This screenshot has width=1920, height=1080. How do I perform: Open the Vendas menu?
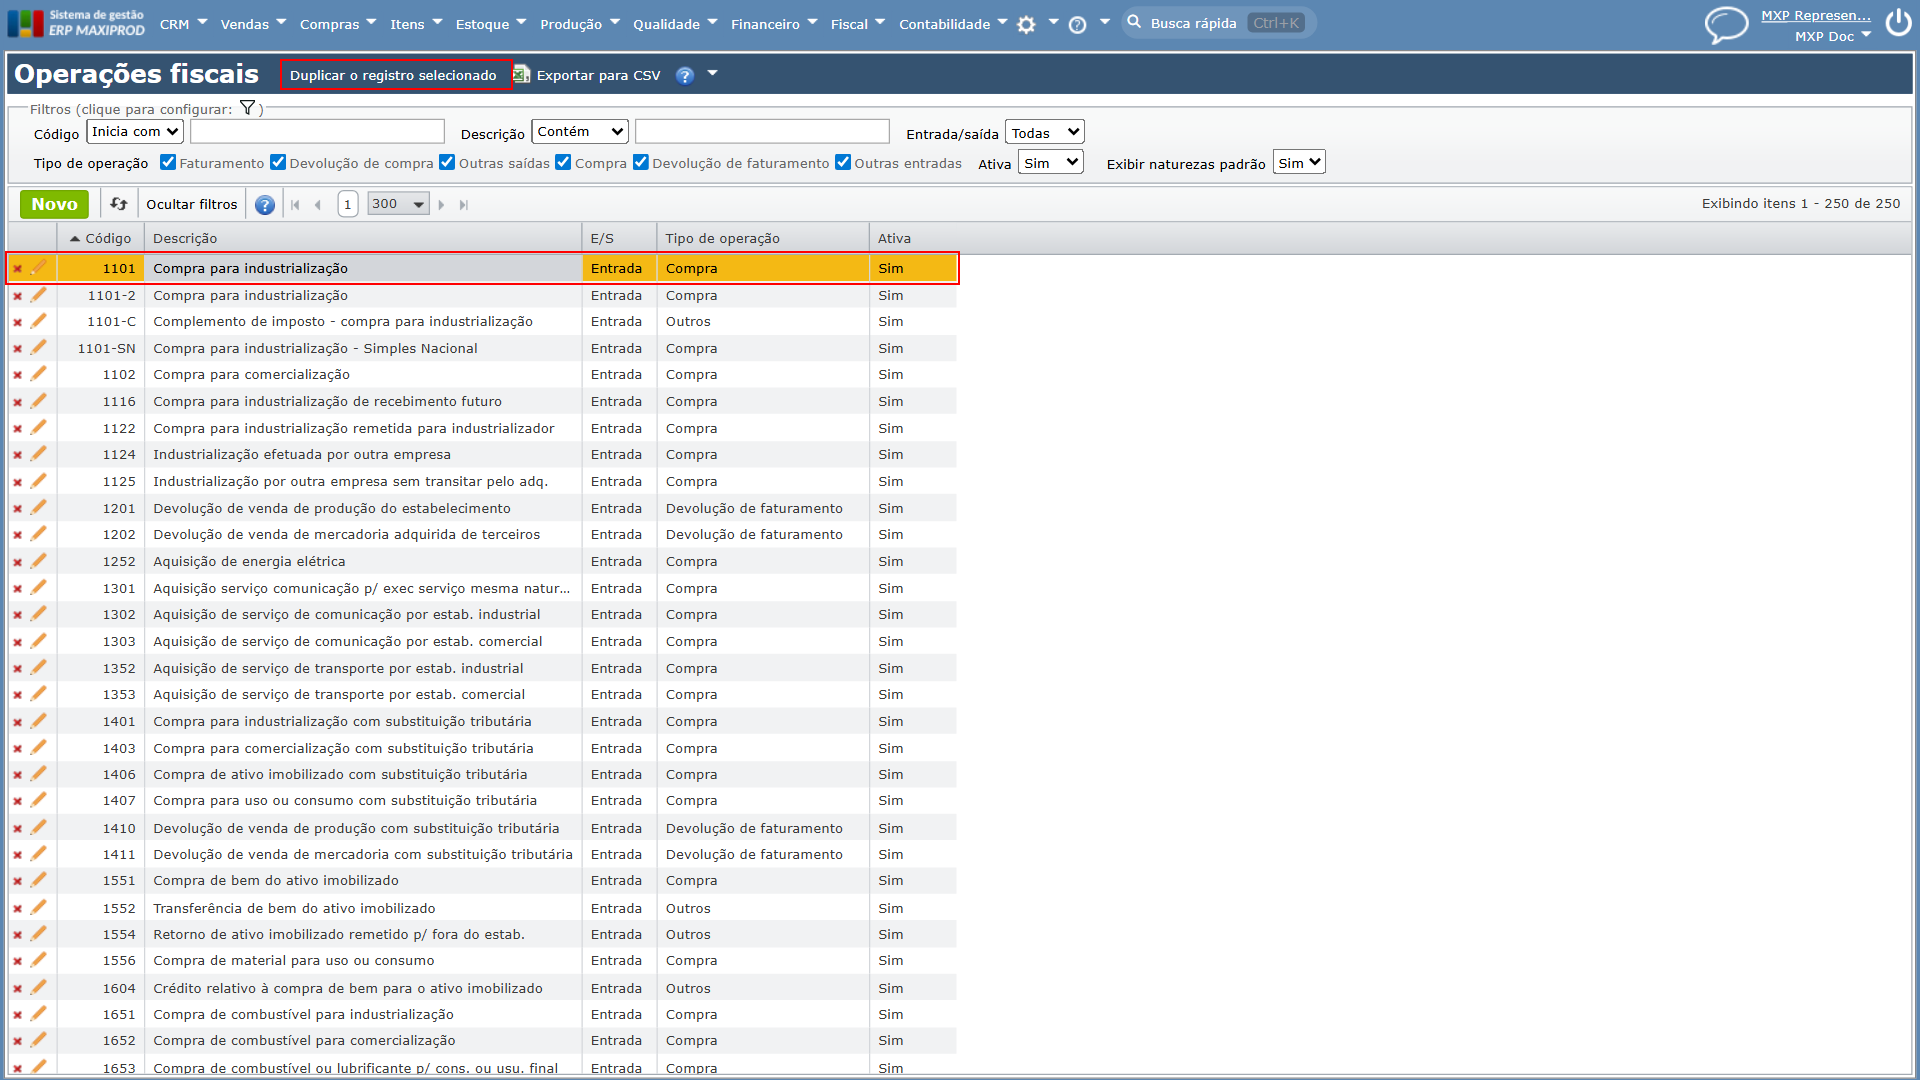tap(253, 24)
